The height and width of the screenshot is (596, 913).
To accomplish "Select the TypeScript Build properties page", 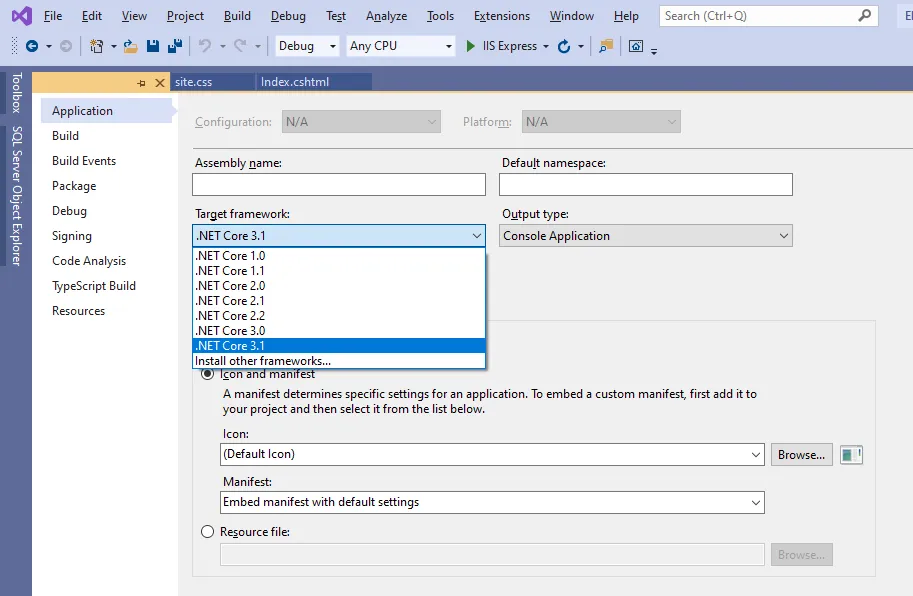I will tap(94, 286).
